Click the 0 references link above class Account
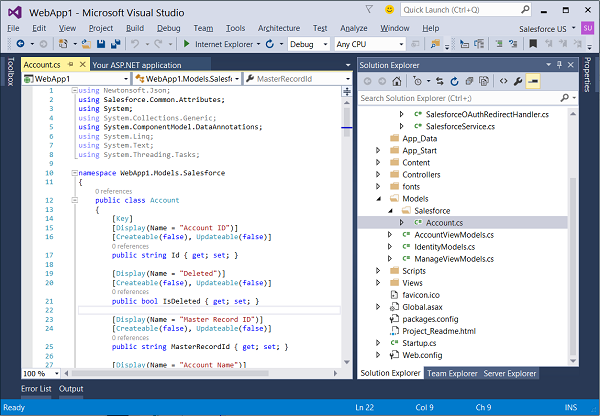600x416 pixels. [x=113, y=191]
